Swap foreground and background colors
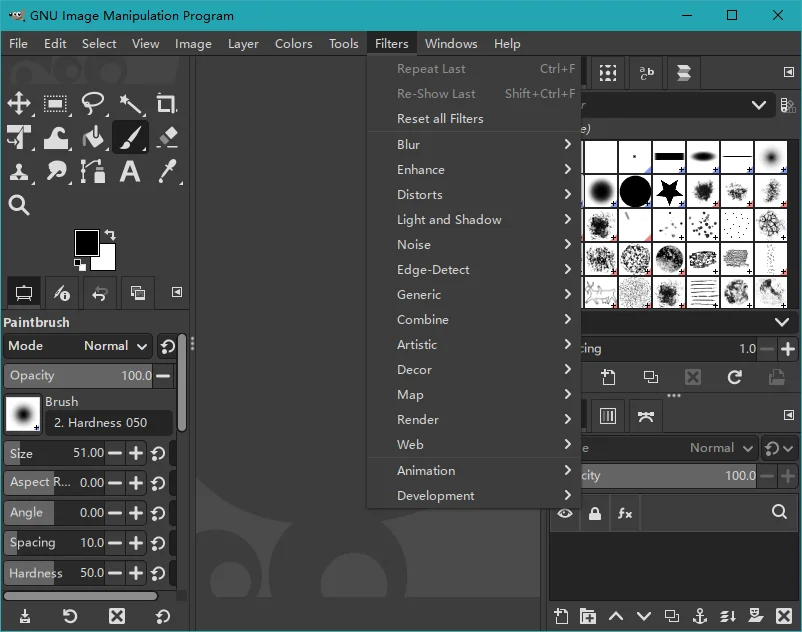Viewport: 802px width, 632px height. click(110, 235)
